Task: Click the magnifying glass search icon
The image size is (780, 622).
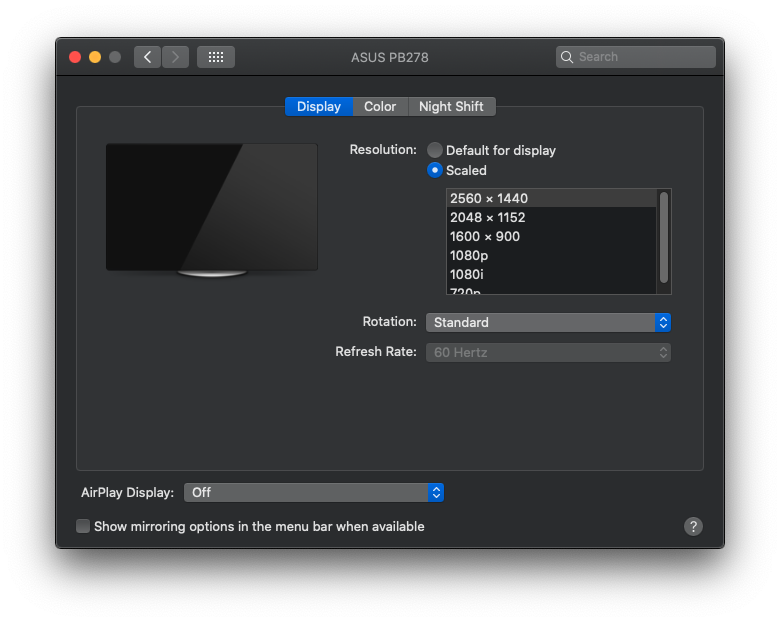Action: pos(567,57)
